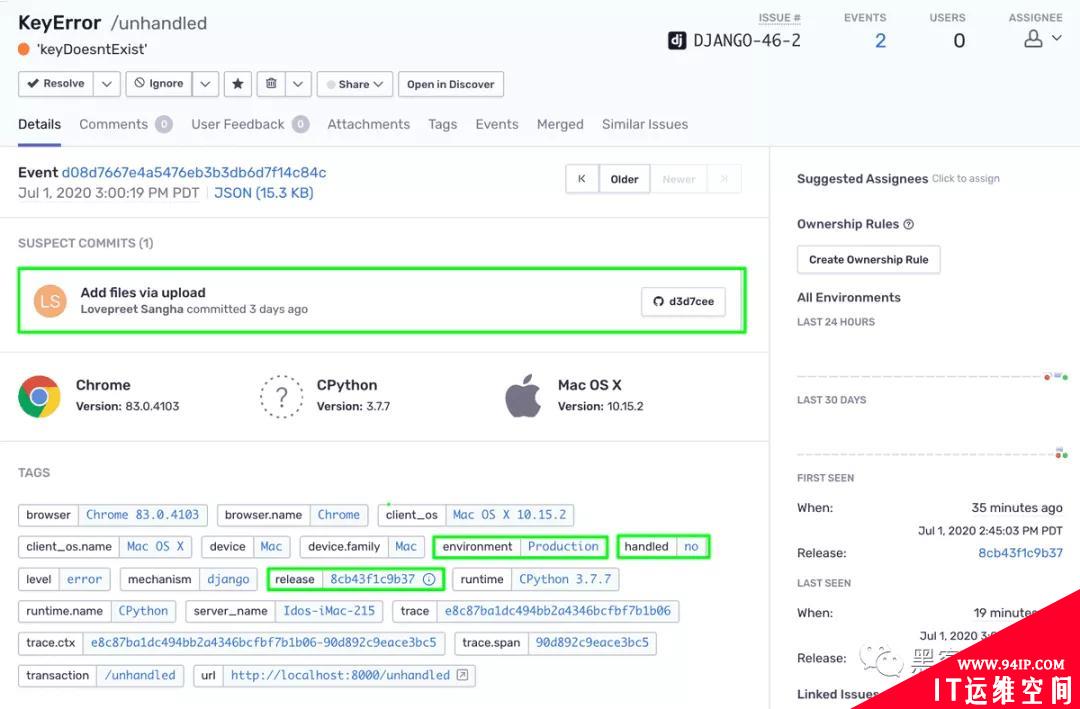
Task: Click runtime.name tag value CPython
Action: coord(143,611)
